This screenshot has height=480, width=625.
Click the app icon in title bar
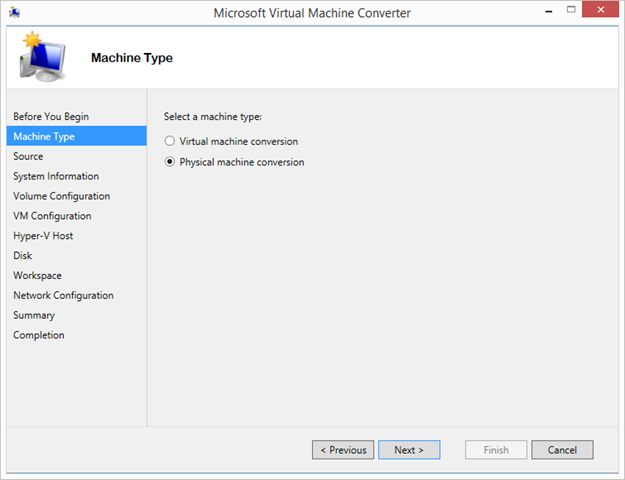(x=14, y=12)
